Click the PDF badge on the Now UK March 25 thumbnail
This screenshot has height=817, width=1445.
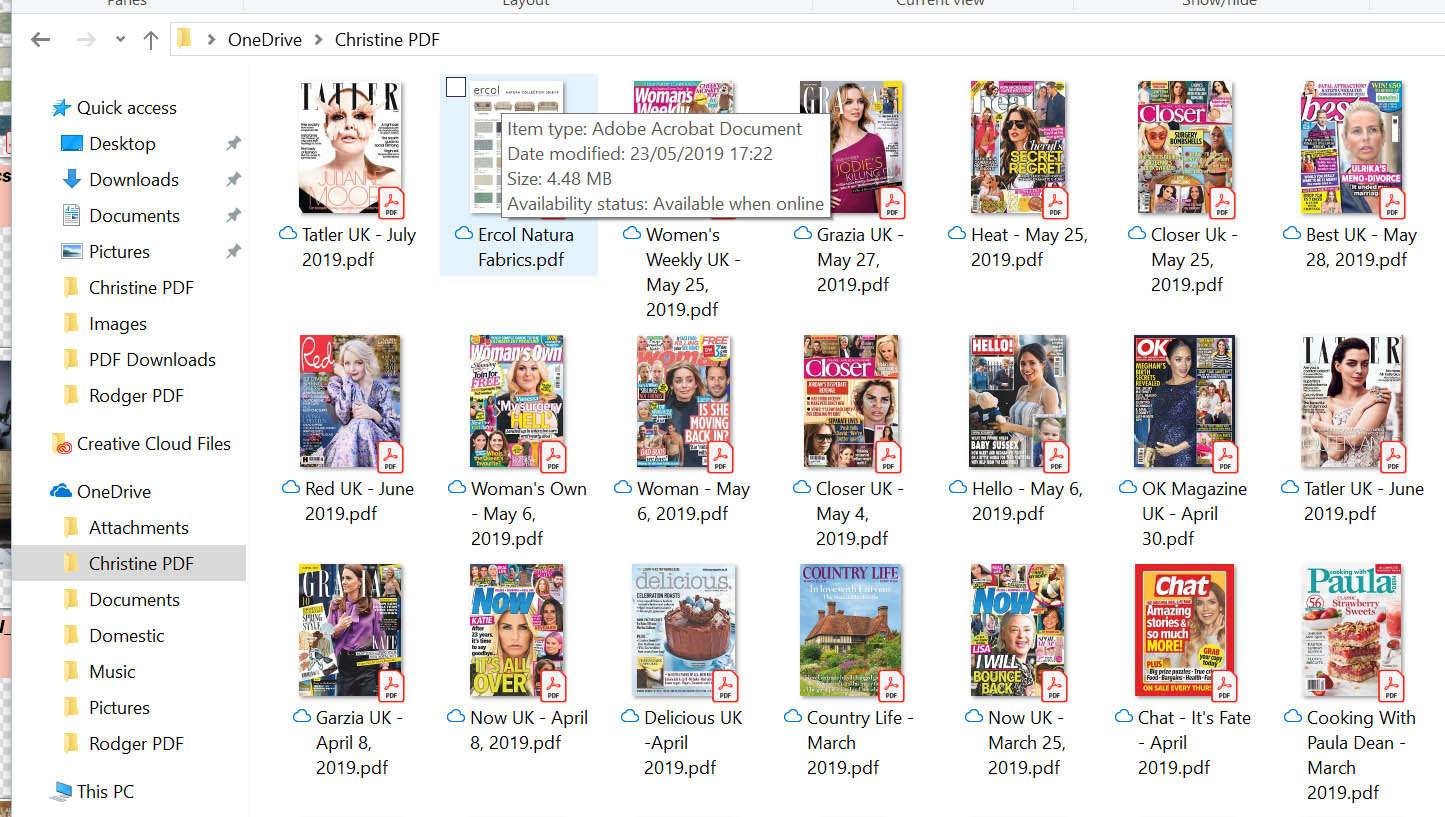click(x=1053, y=685)
